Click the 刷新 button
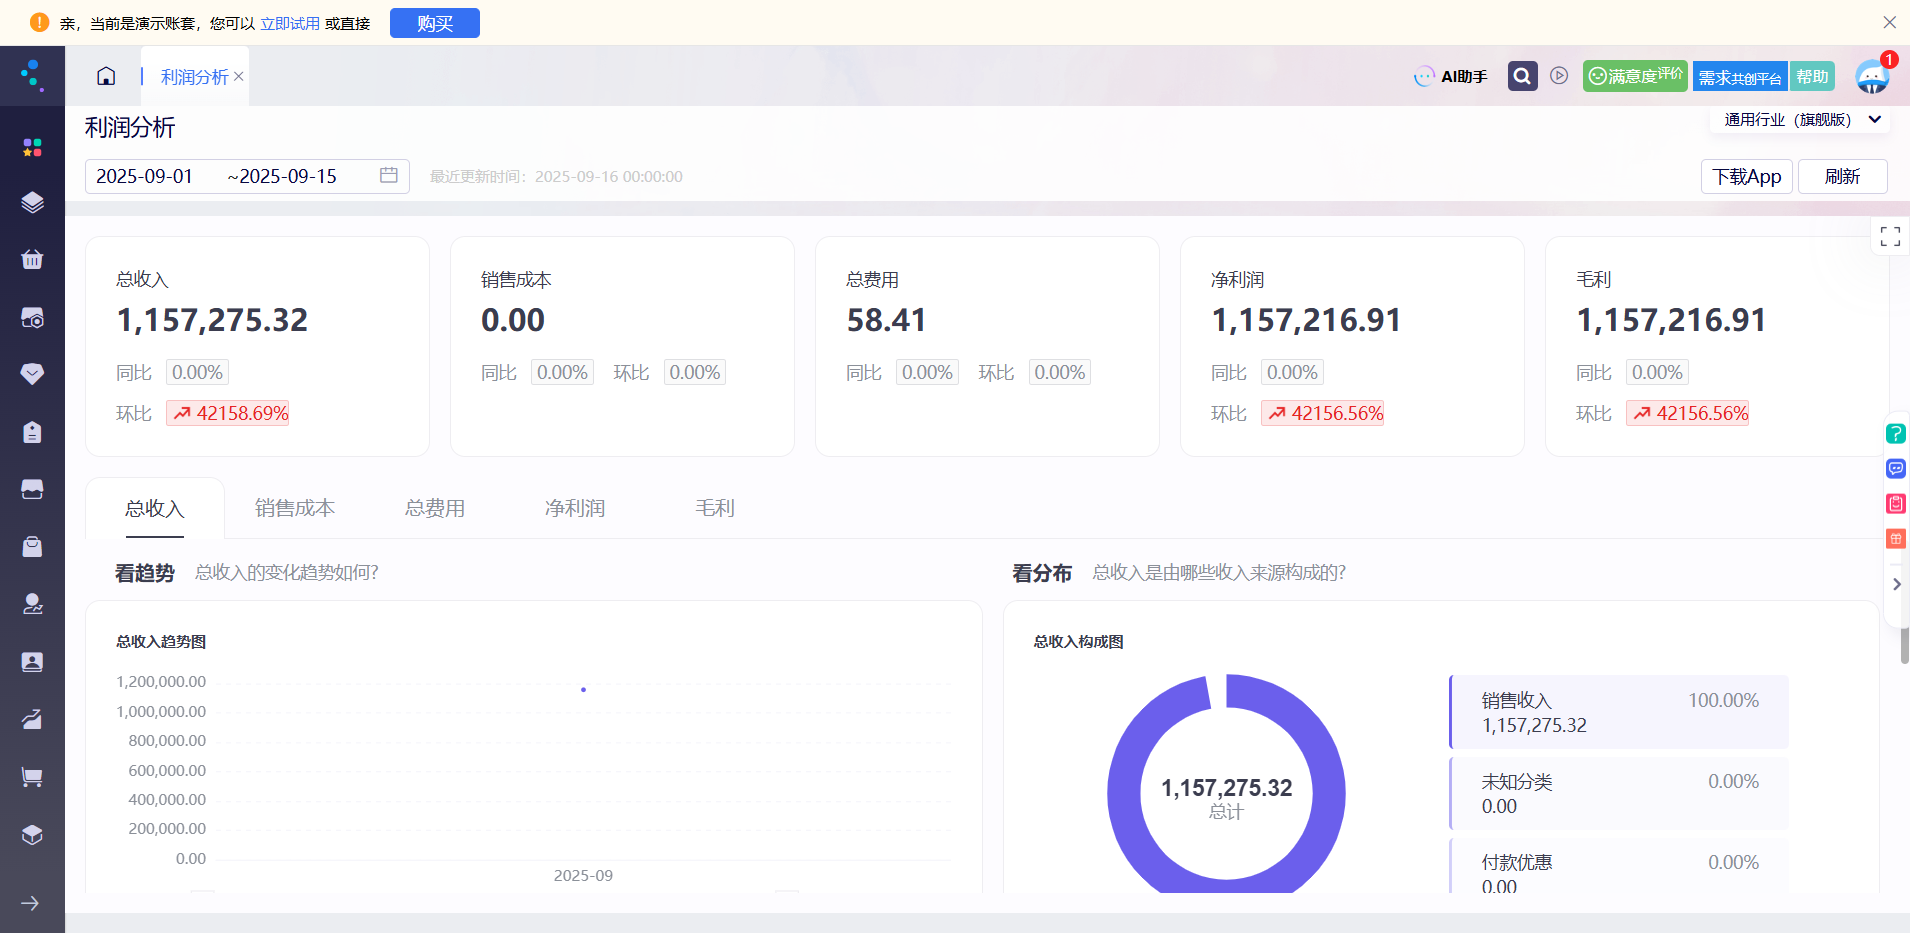The height and width of the screenshot is (933, 1910). pos(1842,177)
